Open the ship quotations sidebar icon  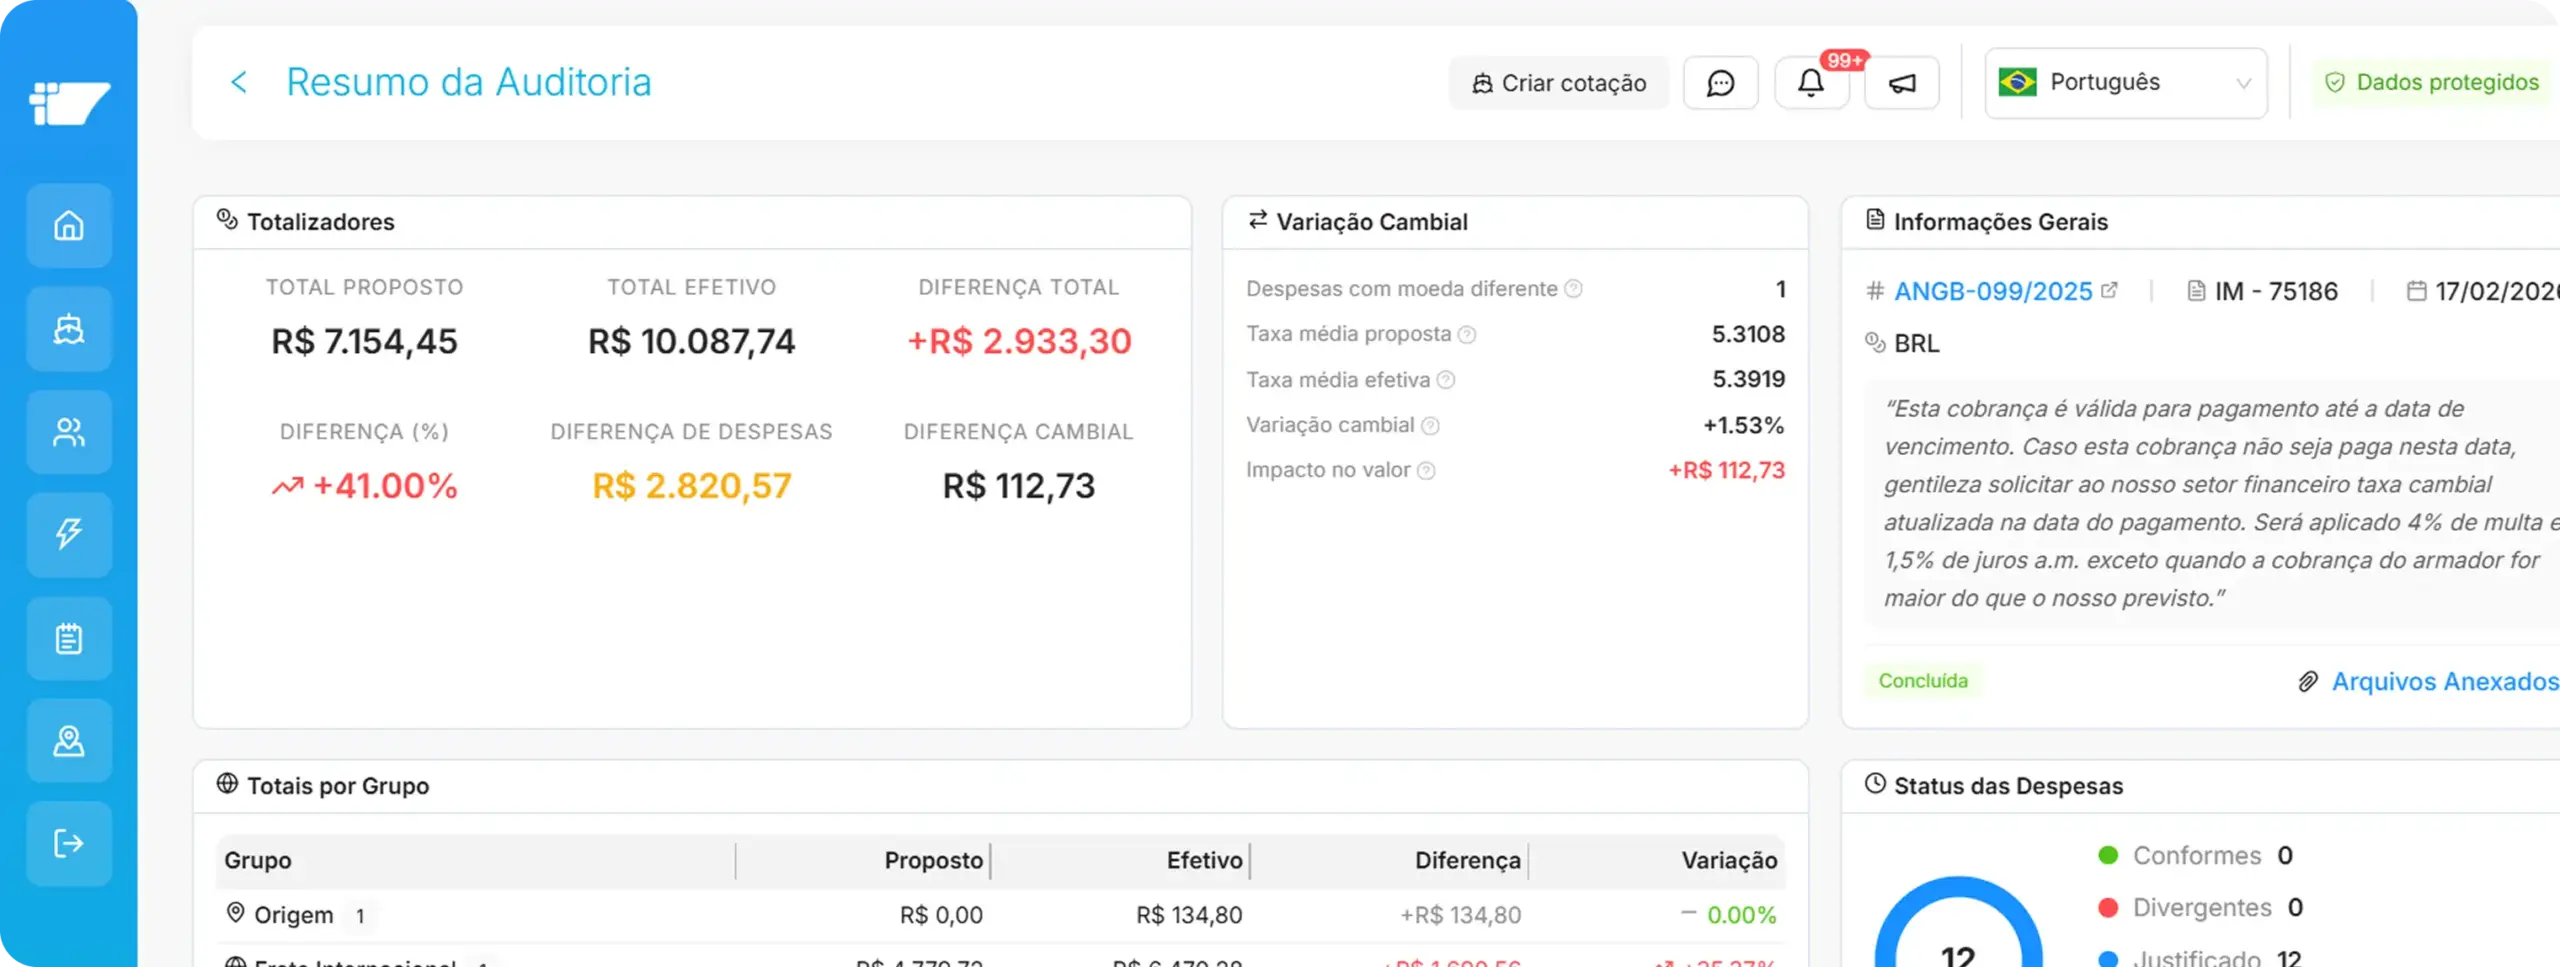click(x=68, y=329)
